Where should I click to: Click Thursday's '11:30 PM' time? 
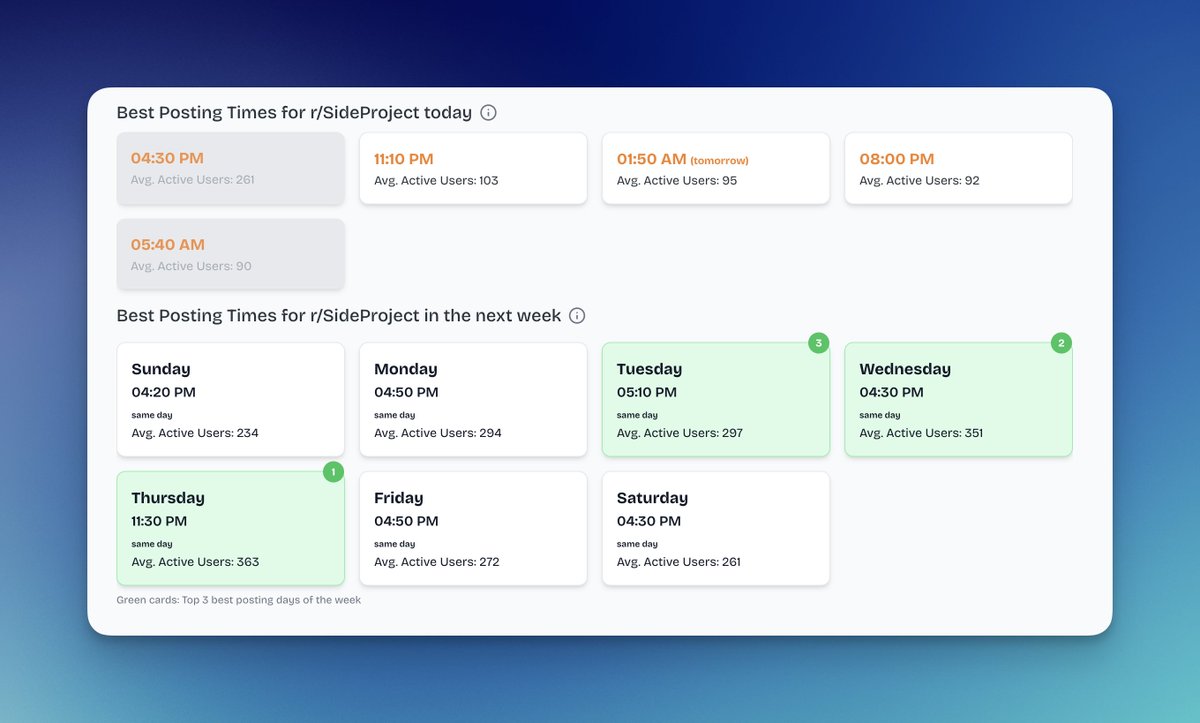pyautogui.click(x=159, y=521)
